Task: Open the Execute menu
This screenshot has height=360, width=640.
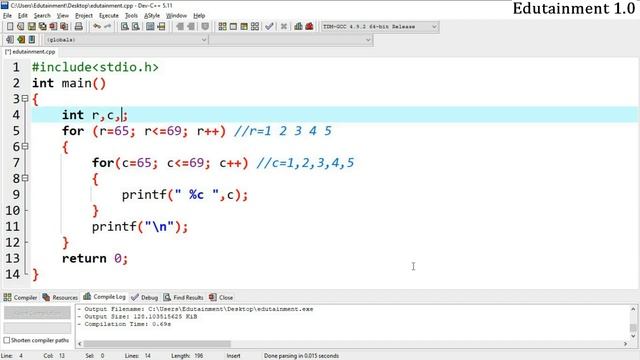Action: pyautogui.click(x=109, y=16)
